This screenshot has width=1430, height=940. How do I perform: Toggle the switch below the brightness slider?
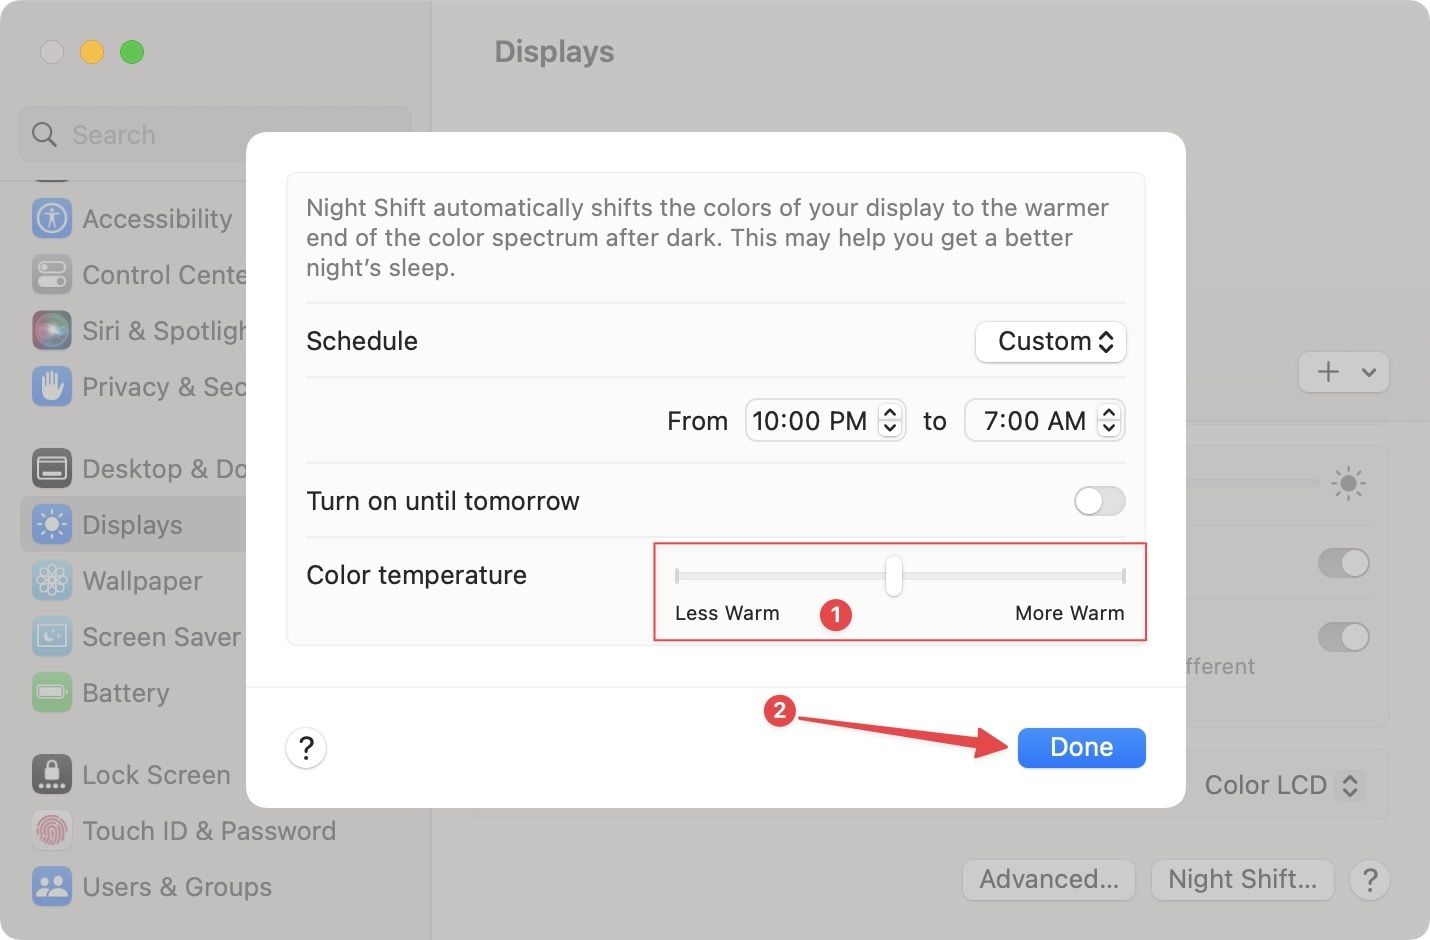click(1342, 563)
